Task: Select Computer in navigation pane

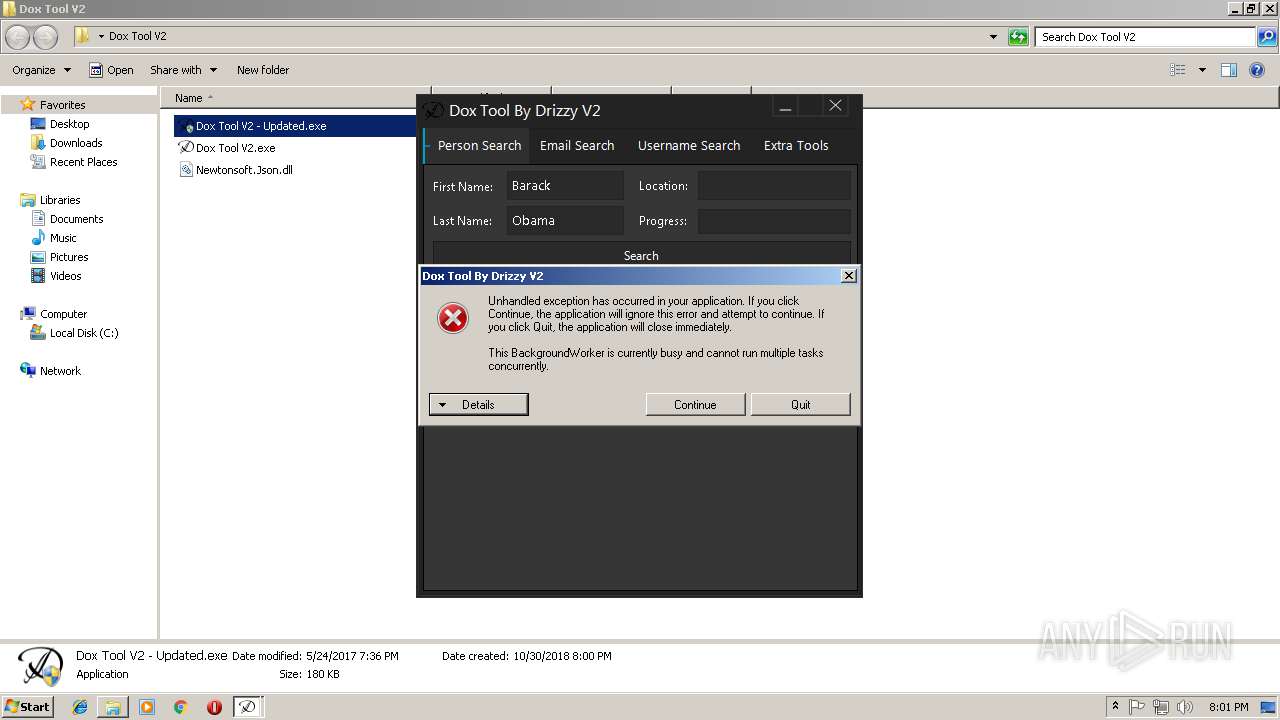Action: coord(63,314)
